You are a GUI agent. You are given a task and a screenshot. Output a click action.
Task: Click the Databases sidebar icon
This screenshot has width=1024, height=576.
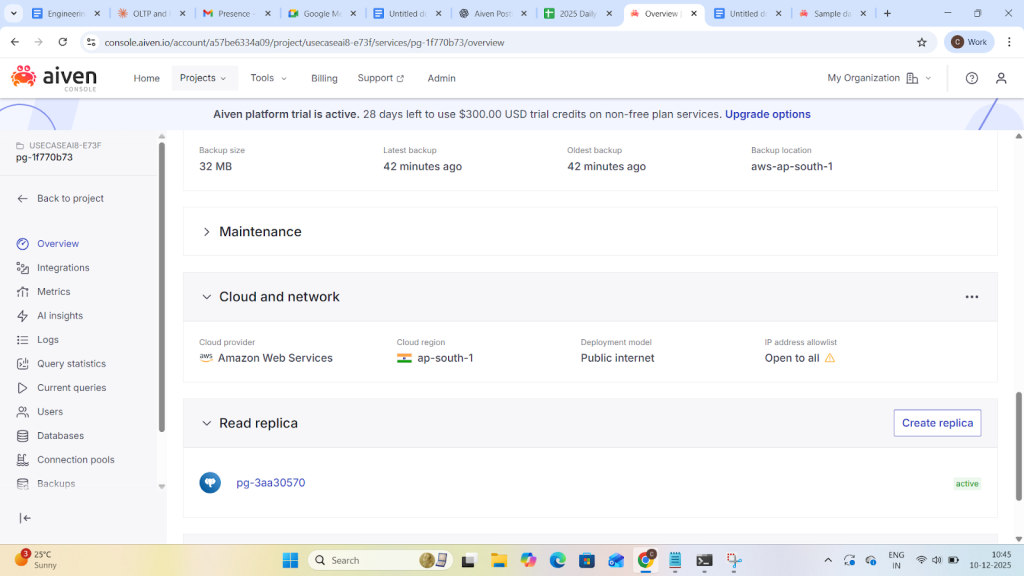point(23,436)
